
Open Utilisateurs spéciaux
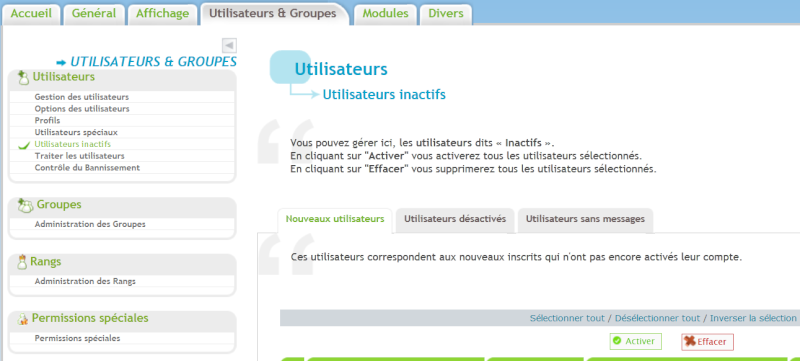(76, 132)
